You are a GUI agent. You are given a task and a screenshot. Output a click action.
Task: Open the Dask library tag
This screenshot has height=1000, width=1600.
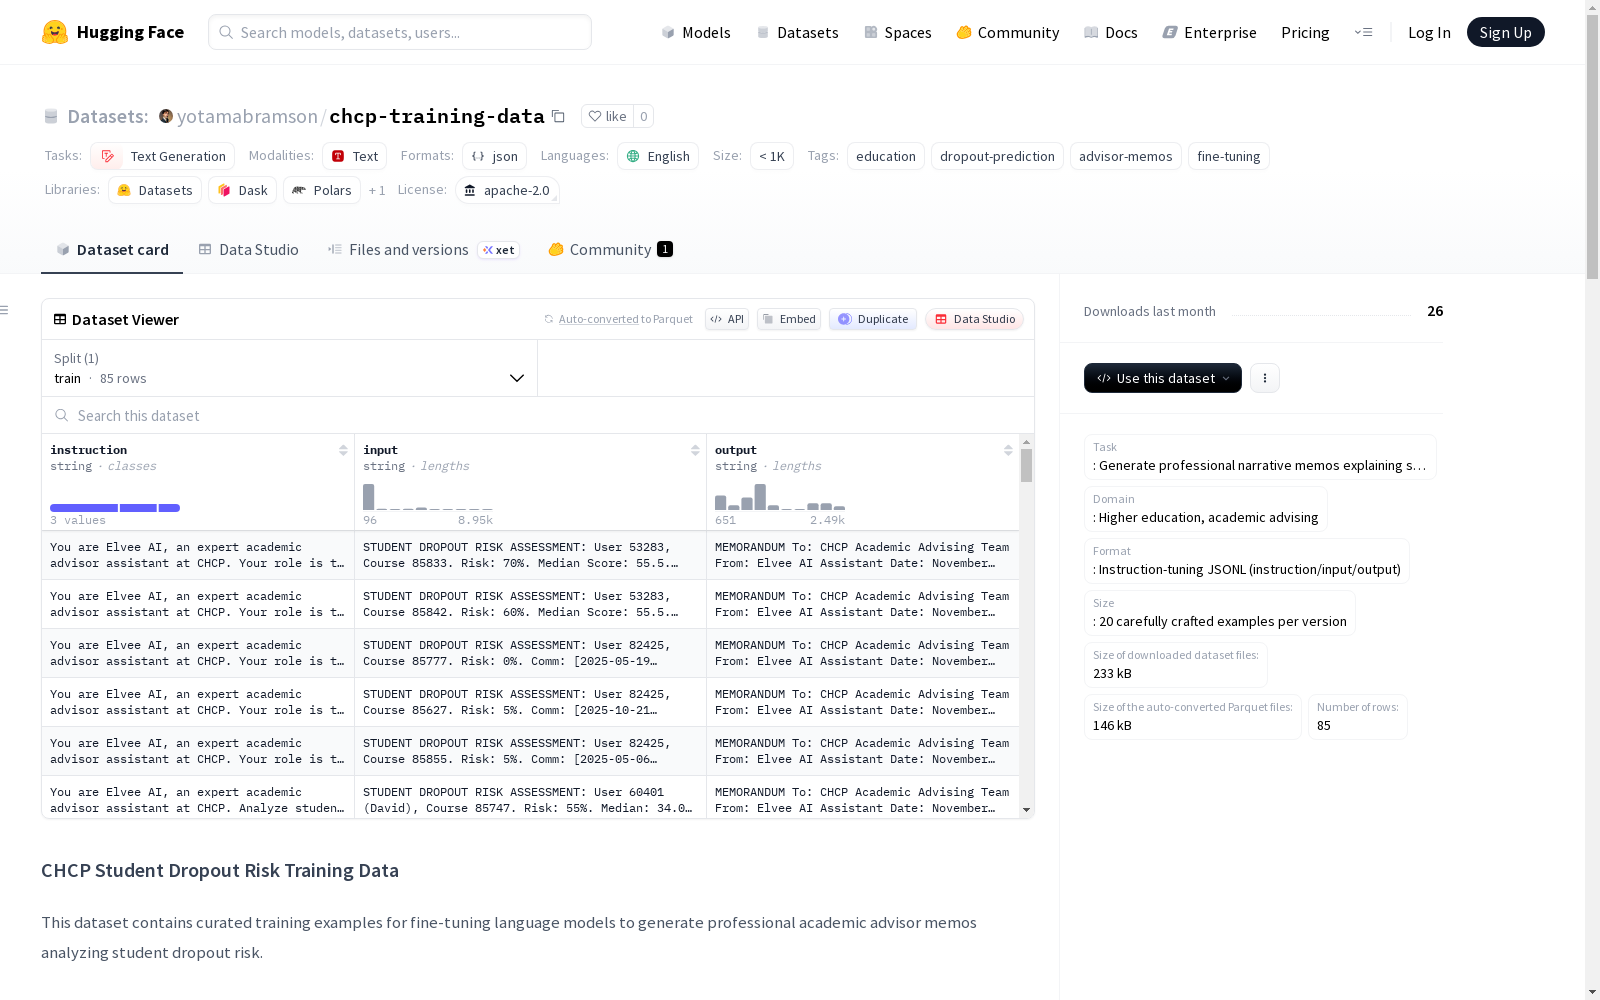[x=242, y=190]
